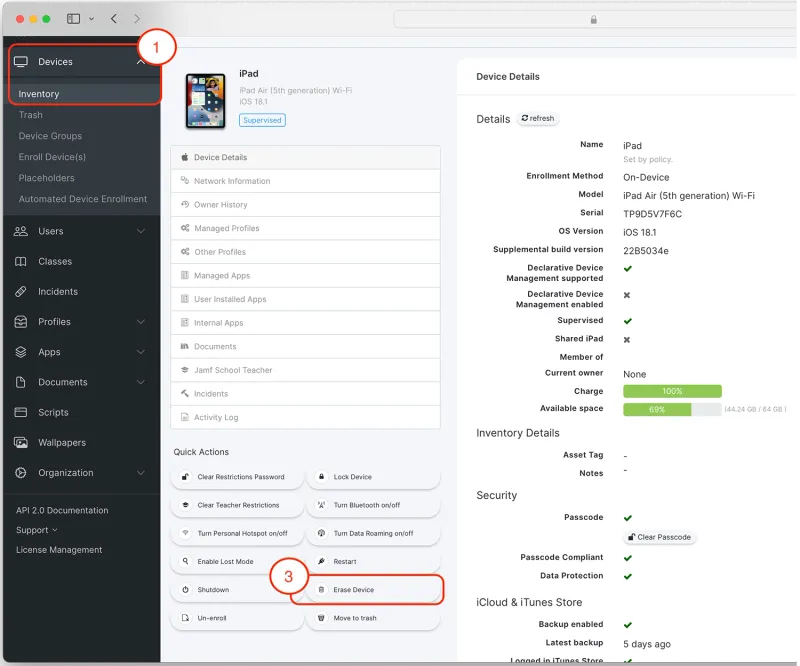The image size is (800, 666).
Task: Switch to the Managed Apps tab
Action: tap(306, 276)
